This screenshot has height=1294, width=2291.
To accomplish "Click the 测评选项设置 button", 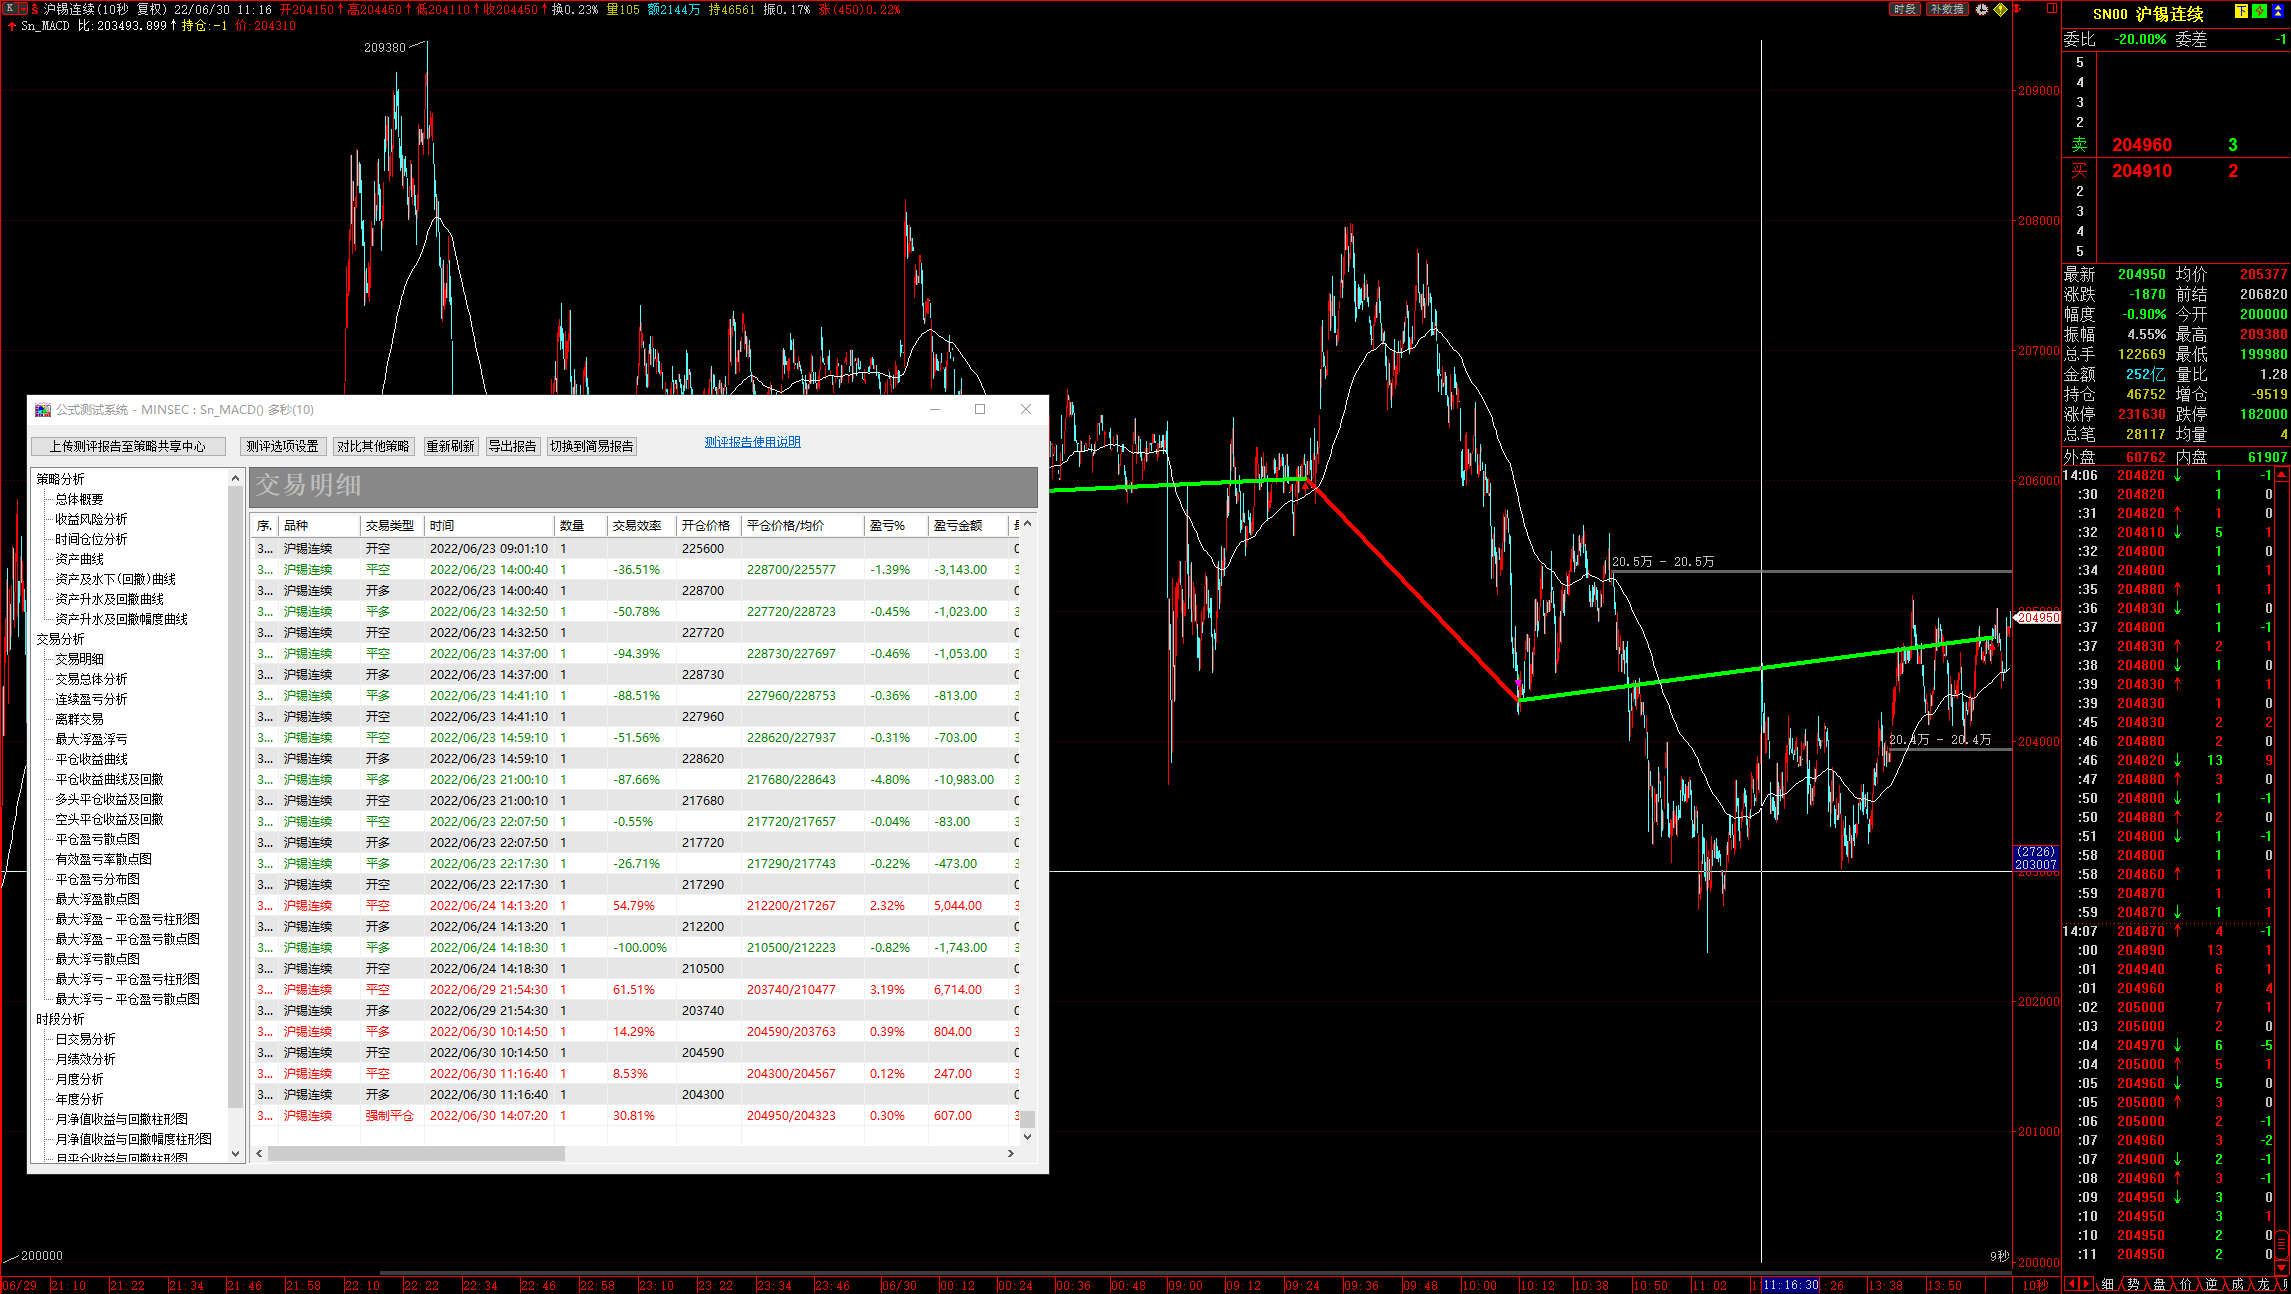I will tap(282, 446).
